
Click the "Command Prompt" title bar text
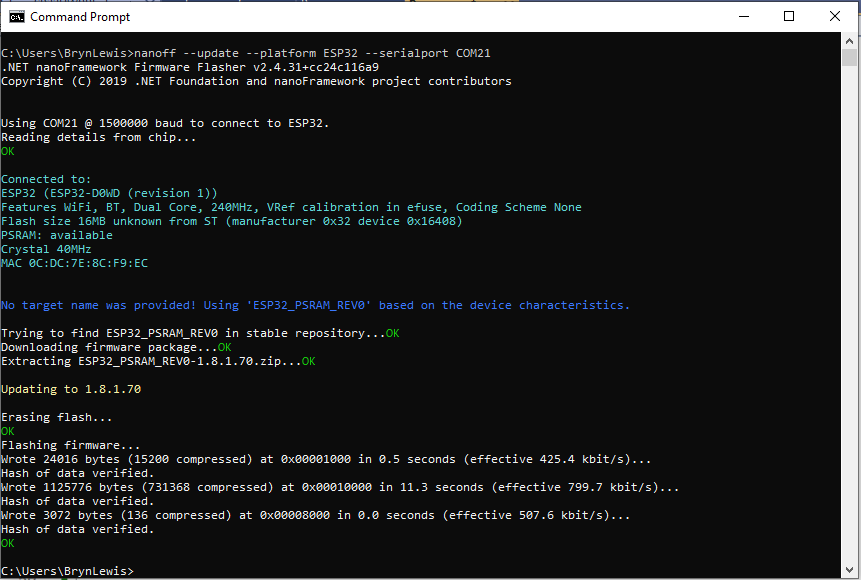pyautogui.click(x=80, y=17)
